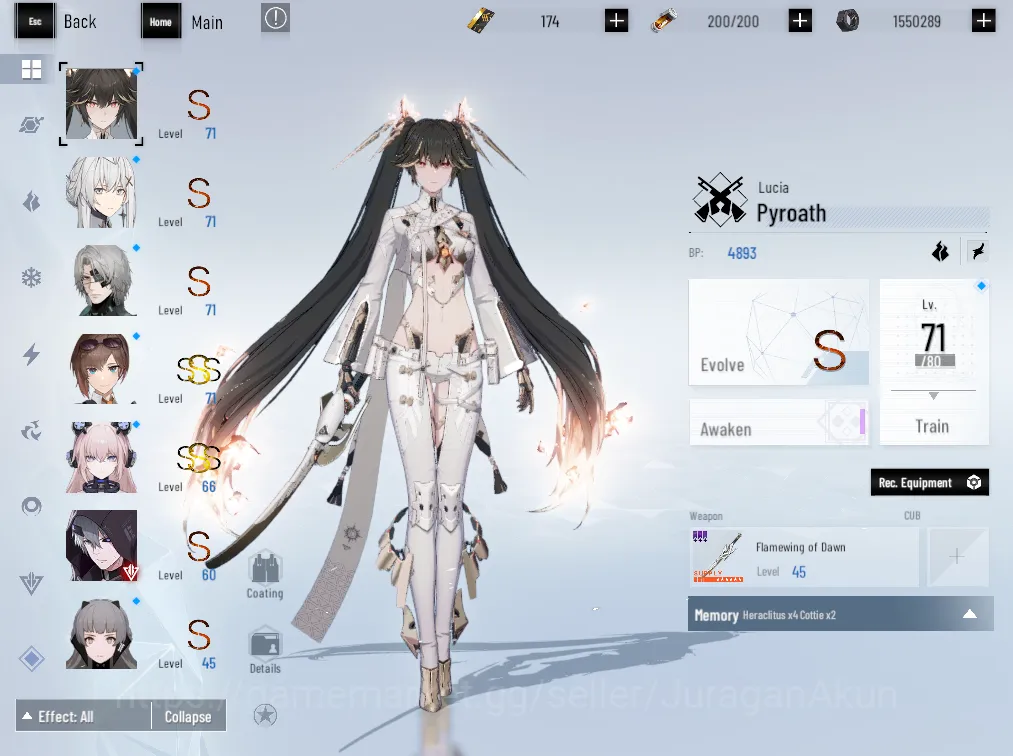Open the Coating outfit menu

click(x=265, y=575)
